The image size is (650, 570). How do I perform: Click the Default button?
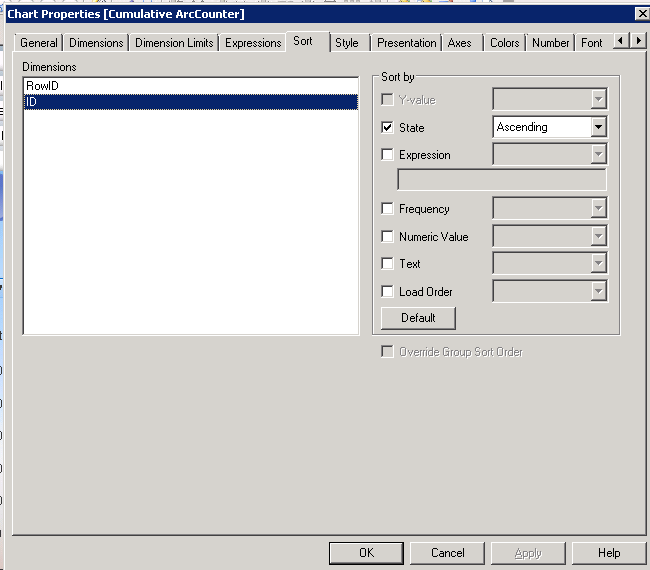pyautogui.click(x=418, y=318)
